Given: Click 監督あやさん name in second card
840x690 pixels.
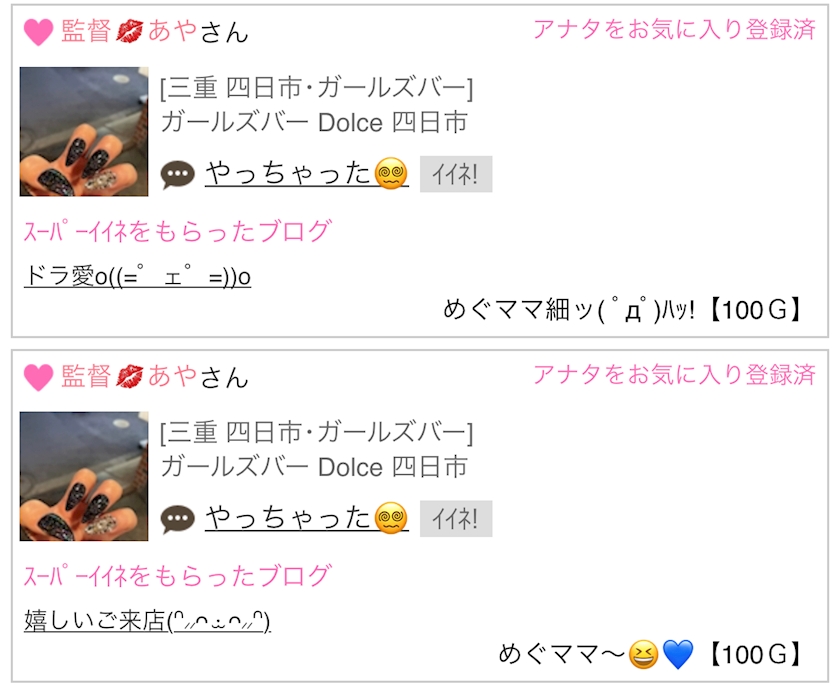Looking at the screenshot, I should click(155, 376).
